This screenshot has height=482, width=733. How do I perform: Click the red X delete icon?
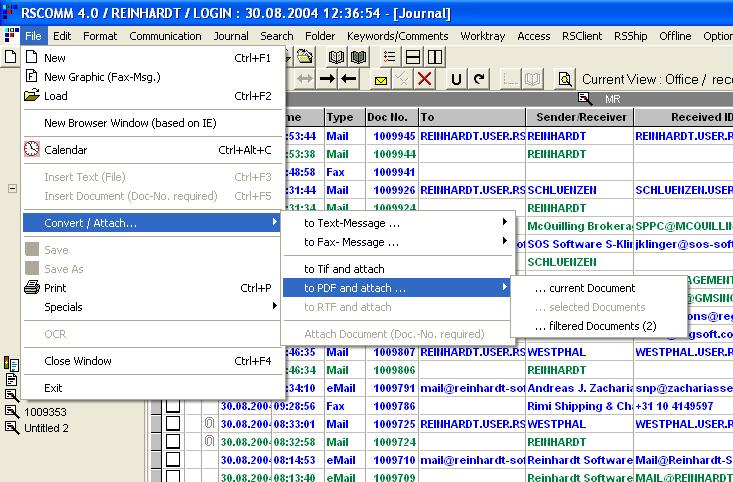(x=425, y=79)
